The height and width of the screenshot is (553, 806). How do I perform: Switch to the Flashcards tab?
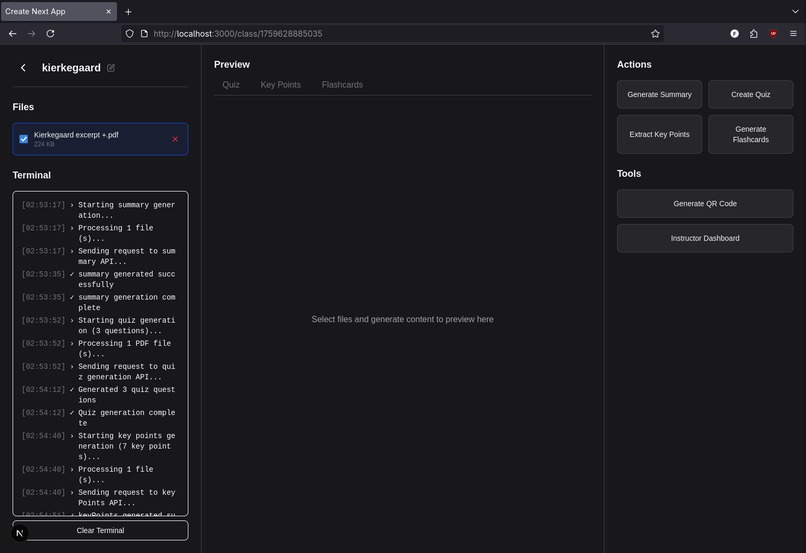[342, 85]
